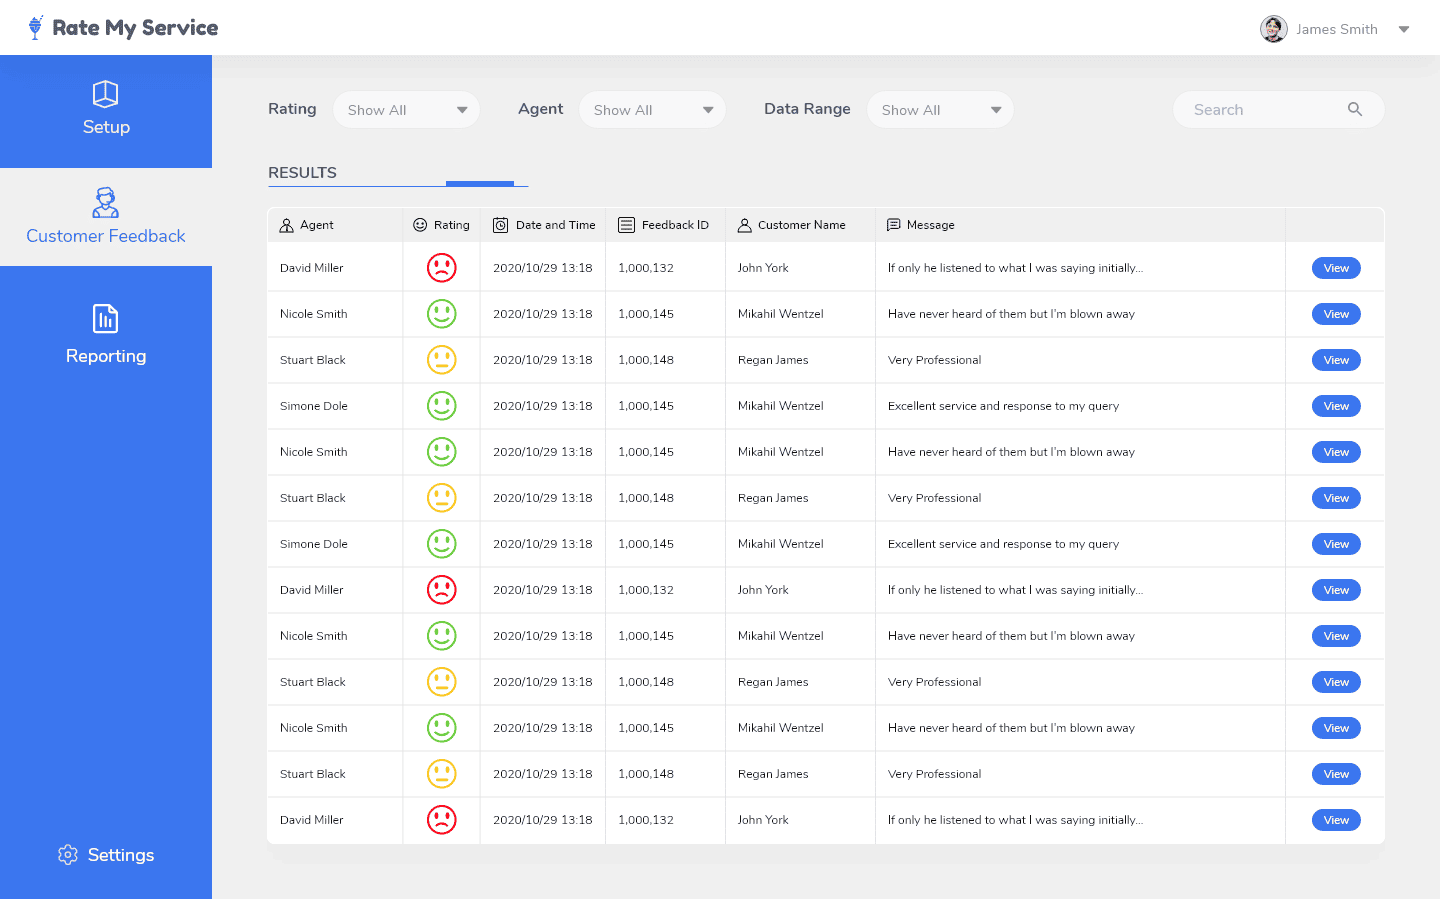Open the Rating filter dropdown
The height and width of the screenshot is (899, 1440).
(406, 110)
